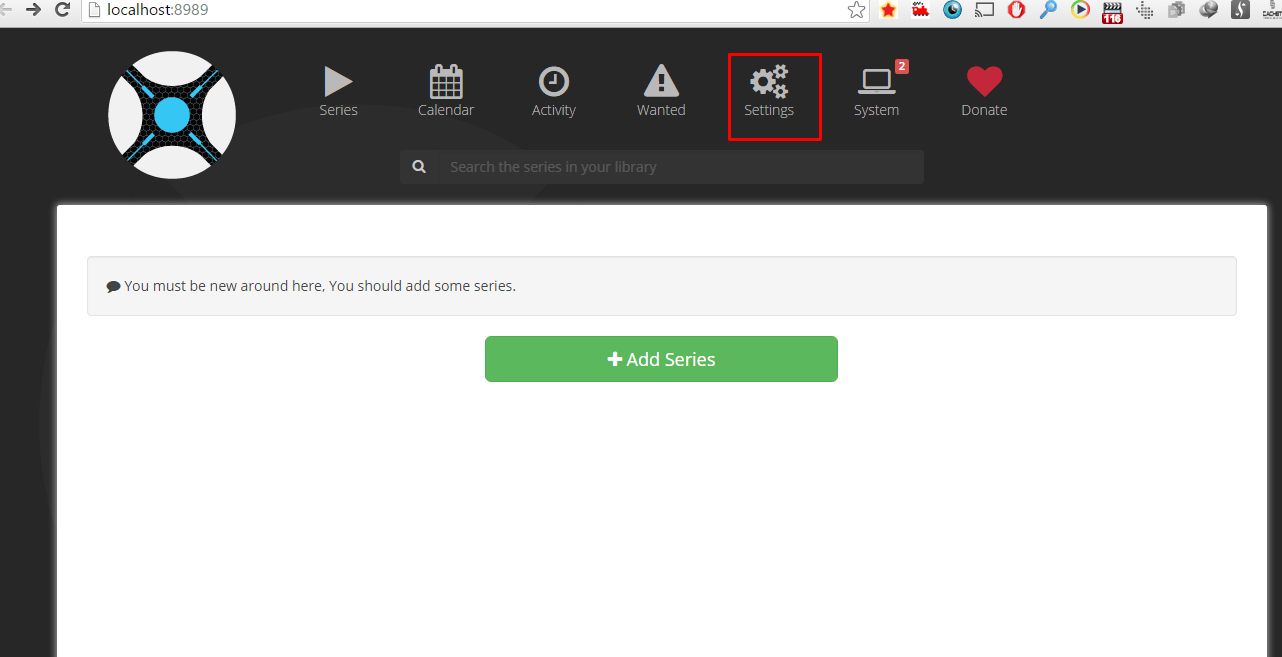Click the search magnifier icon

419,167
